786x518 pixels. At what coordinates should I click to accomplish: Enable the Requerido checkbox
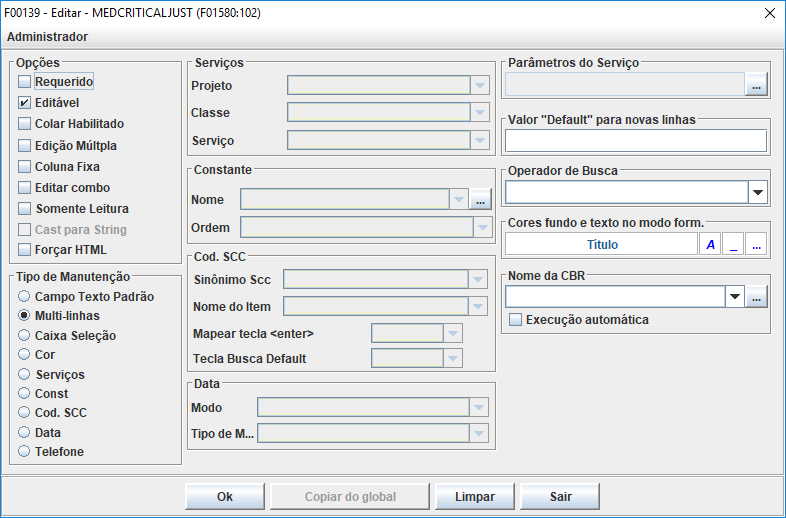[x=25, y=81]
